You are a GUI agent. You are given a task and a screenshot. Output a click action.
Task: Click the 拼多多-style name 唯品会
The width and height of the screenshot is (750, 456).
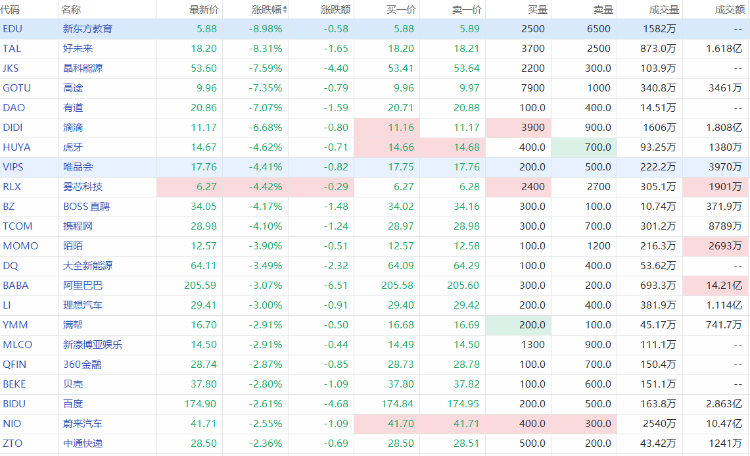(x=76, y=167)
